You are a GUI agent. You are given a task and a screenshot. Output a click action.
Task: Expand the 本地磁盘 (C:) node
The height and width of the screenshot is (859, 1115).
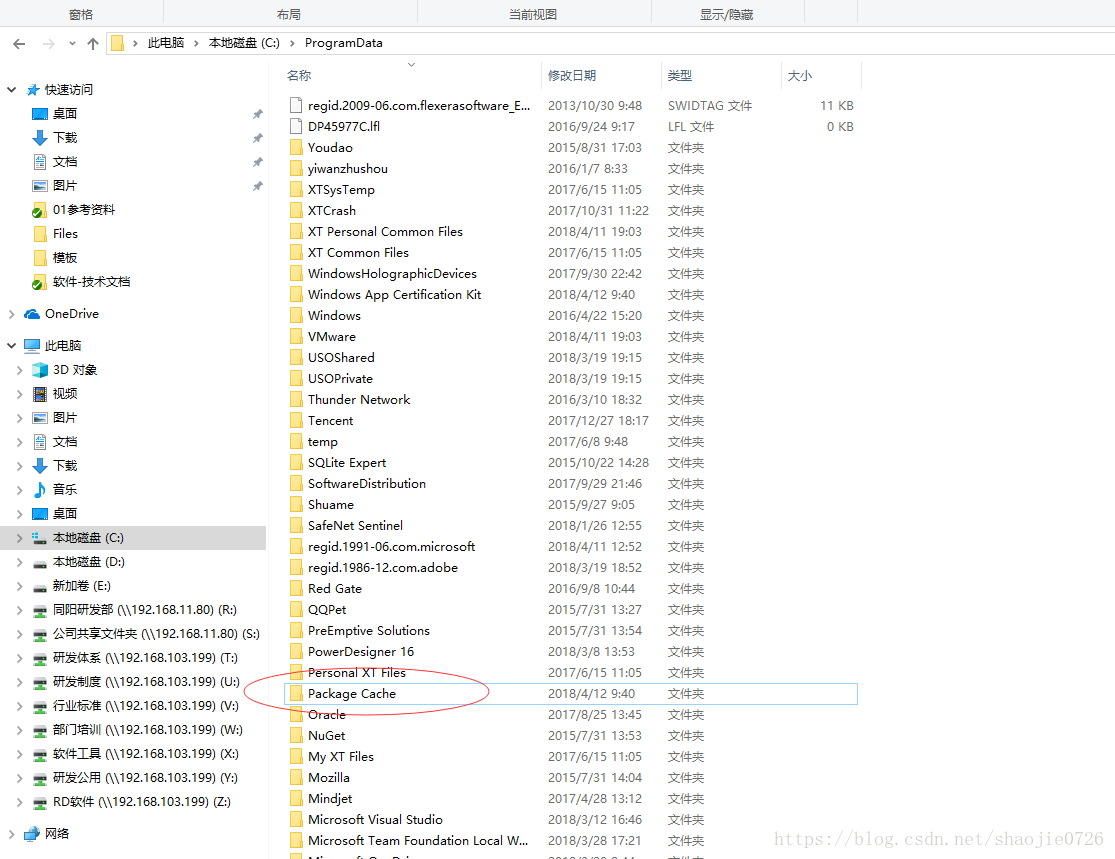19,538
